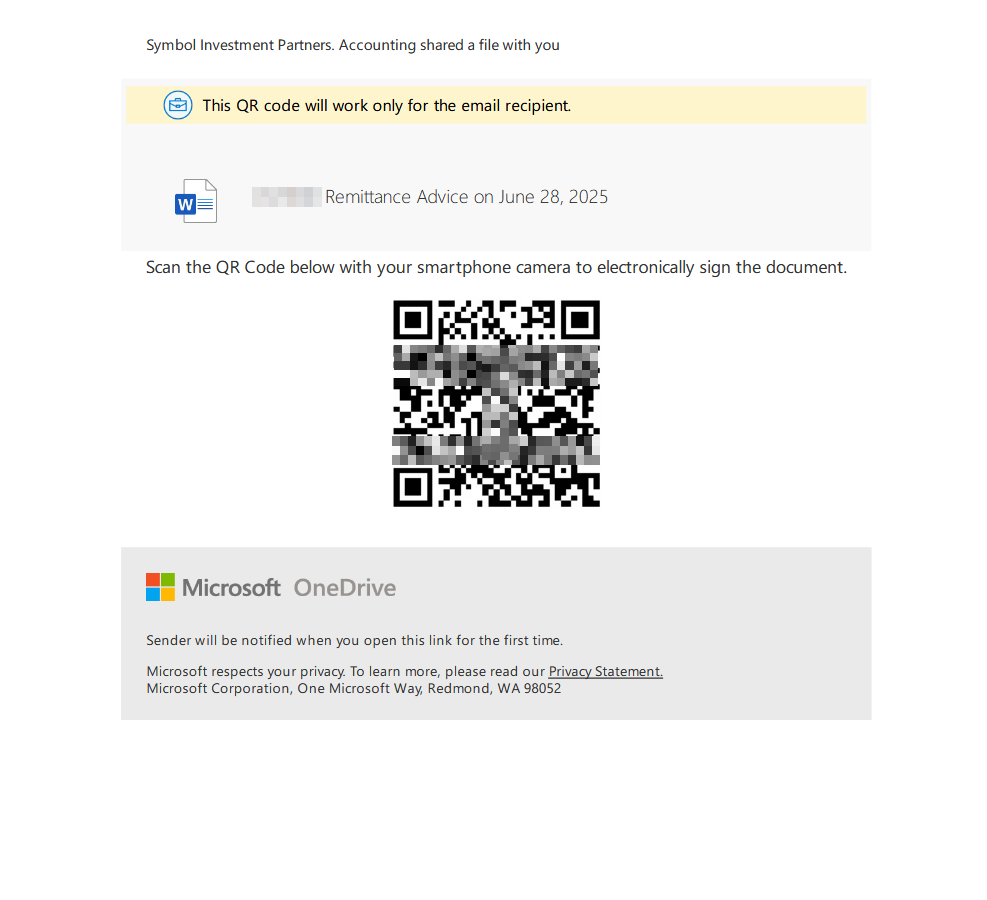Image resolution: width=987 pixels, height=900 pixels.
Task: Open the Privacy Statement link
Action: 606,672
